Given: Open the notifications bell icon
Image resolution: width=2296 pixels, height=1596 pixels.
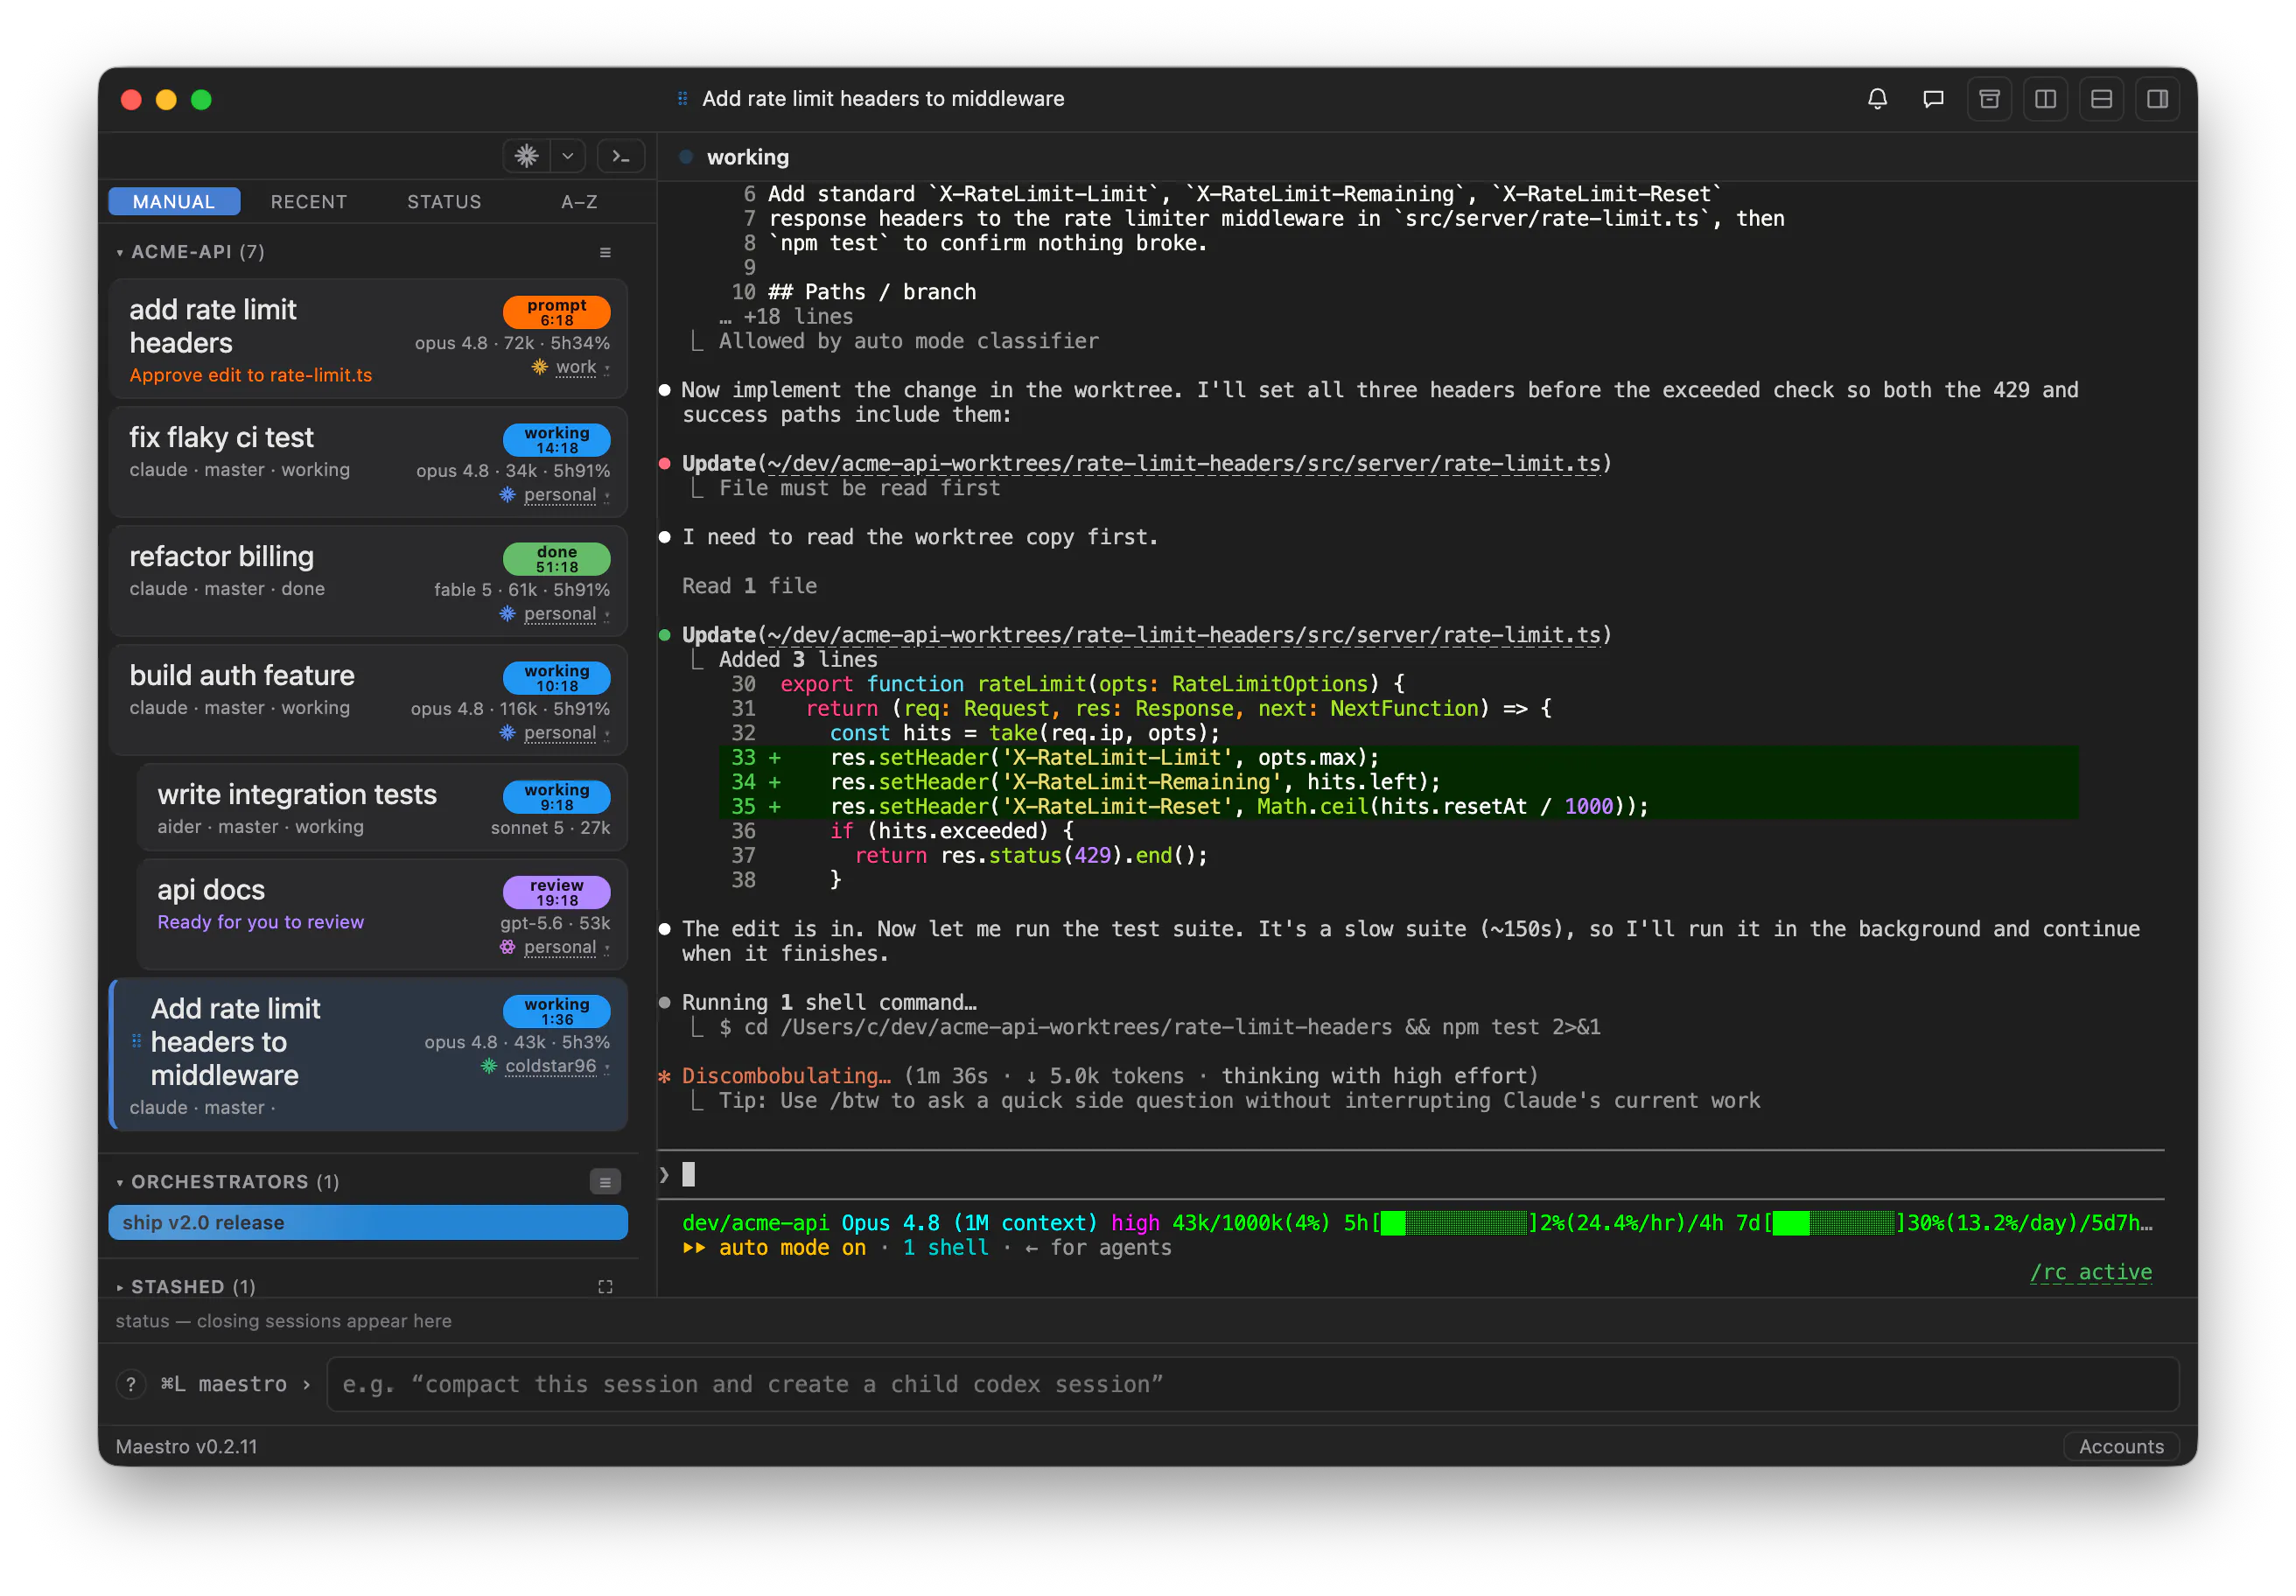Looking at the screenshot, I should pos(1877,99).
